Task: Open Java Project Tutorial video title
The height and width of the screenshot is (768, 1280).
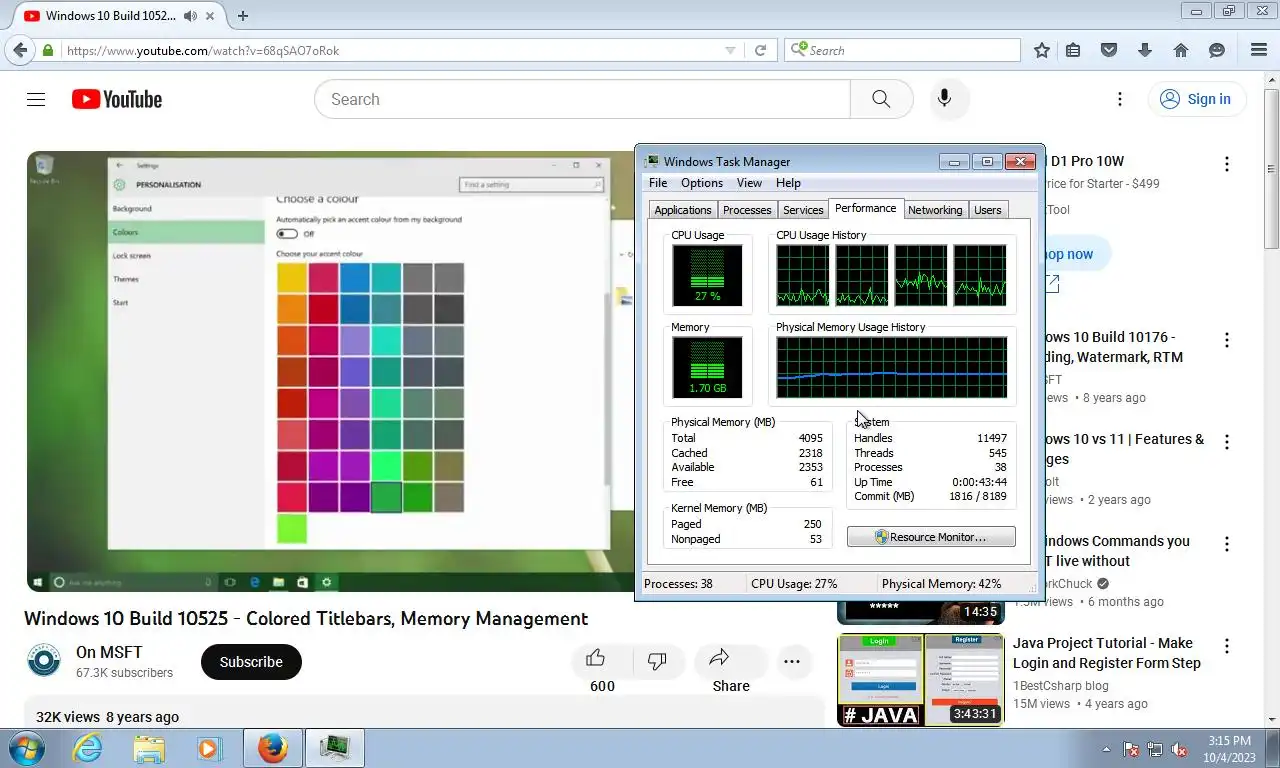Action: (x=1107, y=653)
